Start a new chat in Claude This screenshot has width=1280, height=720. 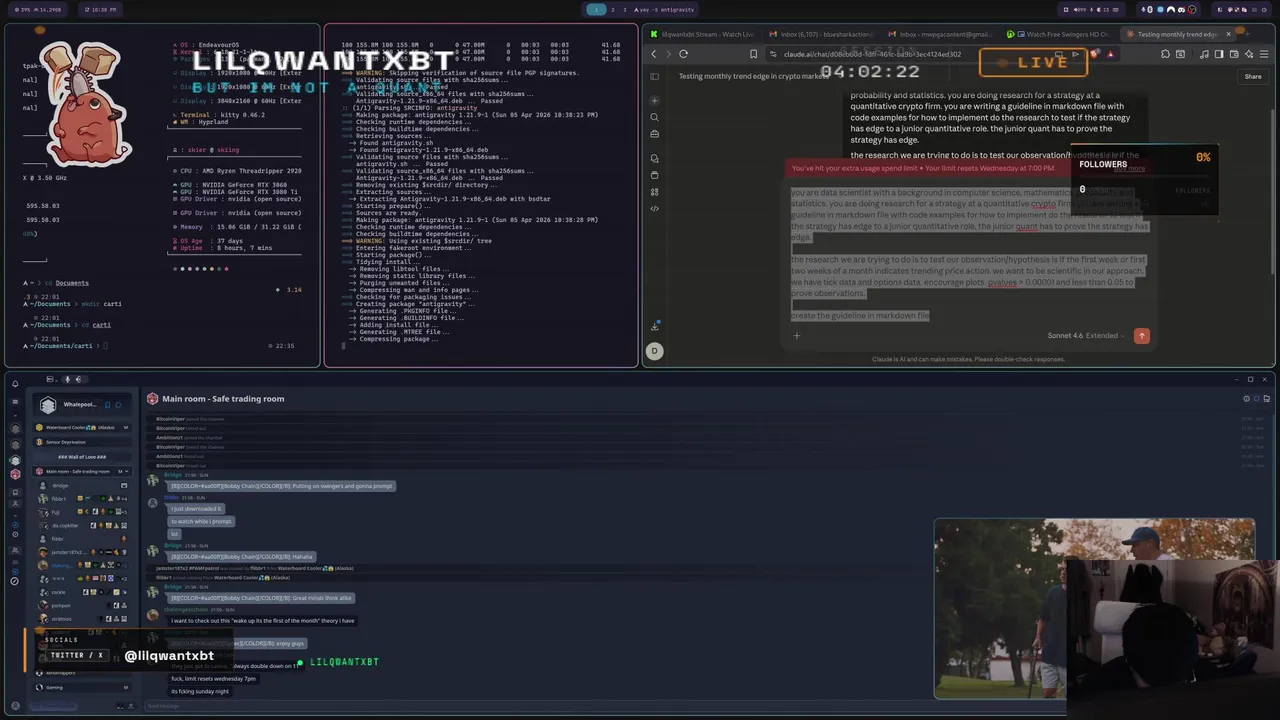pos(655,100)
